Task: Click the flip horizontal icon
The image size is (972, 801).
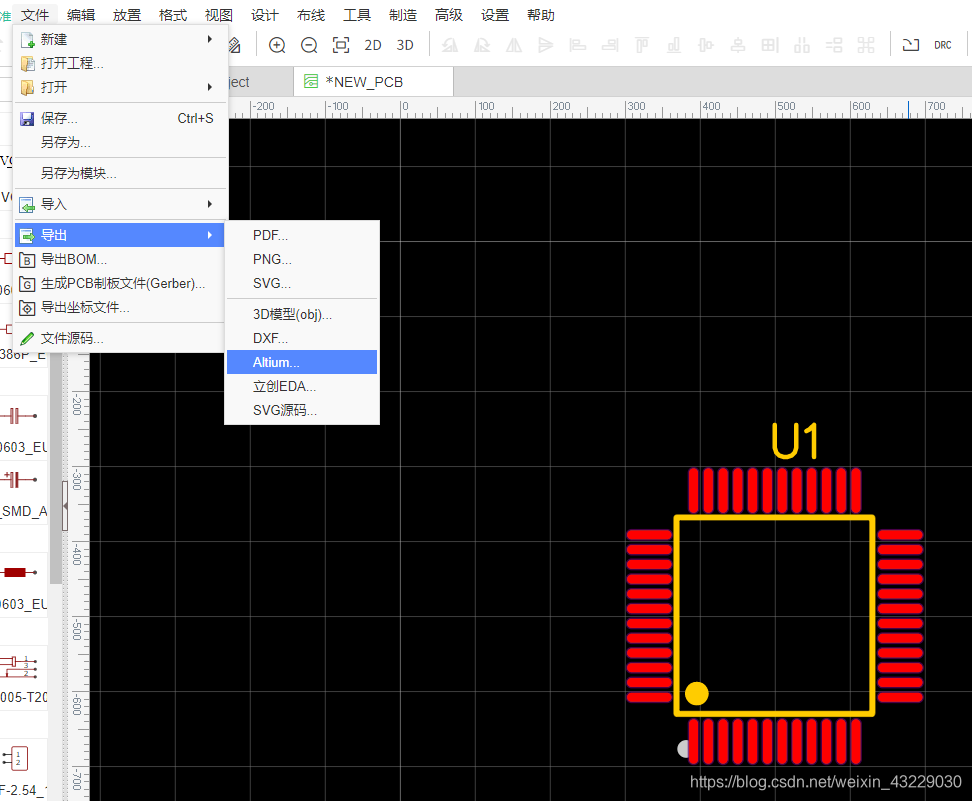Action: tap(514, 45)
